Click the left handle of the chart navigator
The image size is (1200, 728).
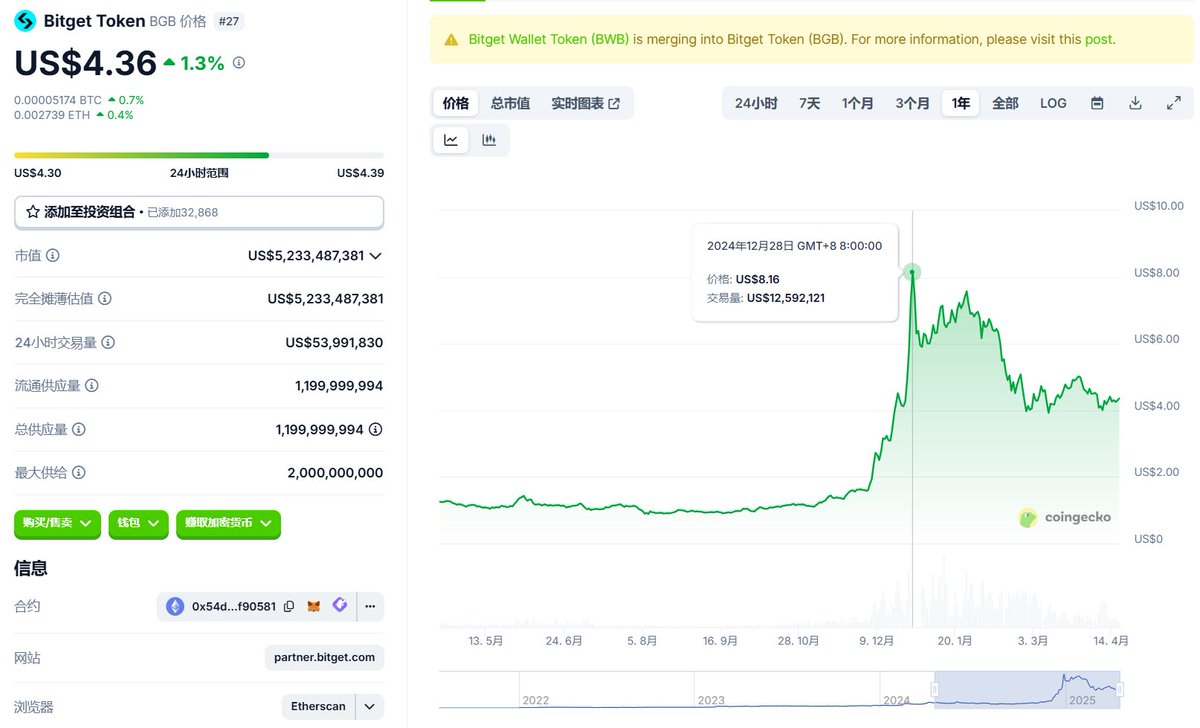coord(935,689)
